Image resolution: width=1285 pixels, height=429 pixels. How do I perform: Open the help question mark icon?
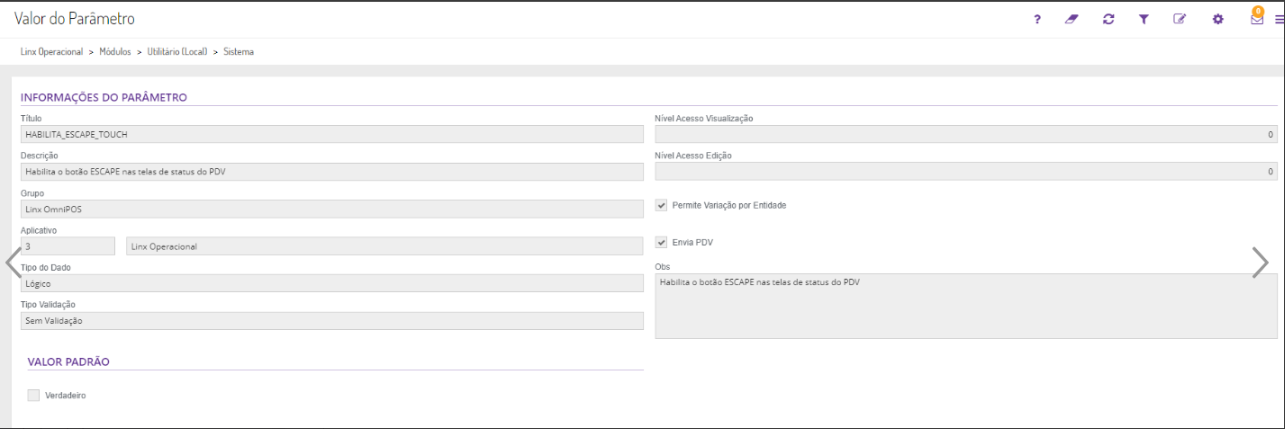1037,19
